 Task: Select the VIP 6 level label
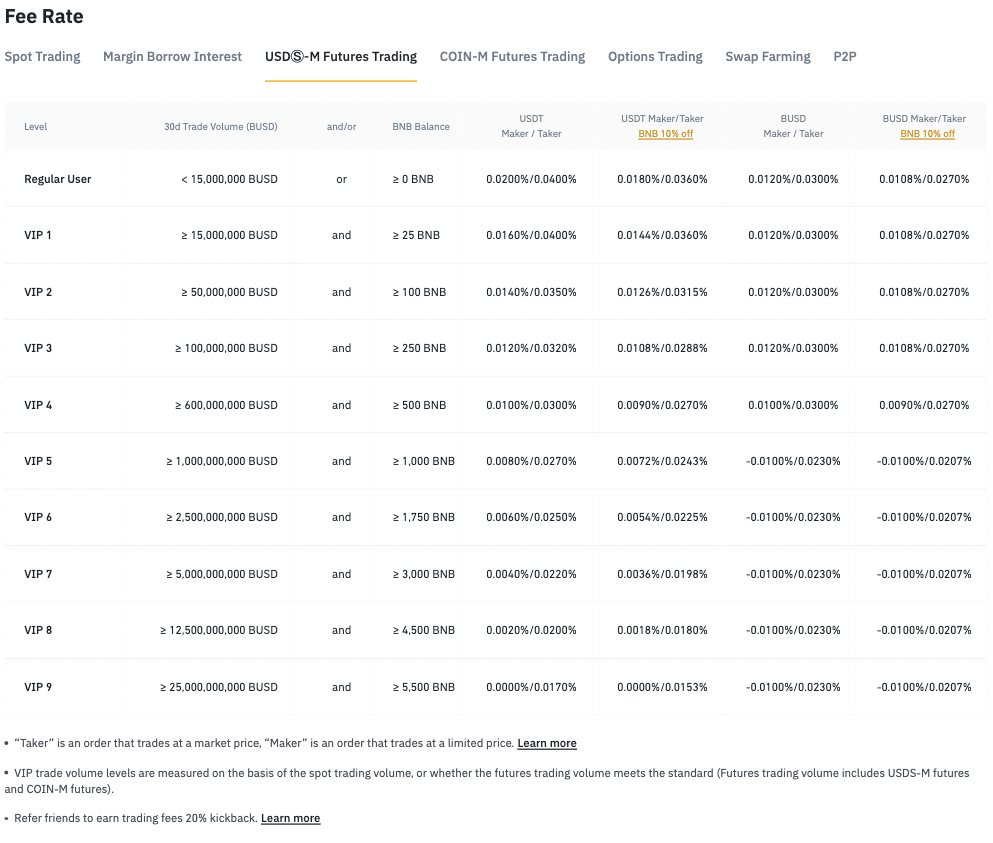(38, 517)
